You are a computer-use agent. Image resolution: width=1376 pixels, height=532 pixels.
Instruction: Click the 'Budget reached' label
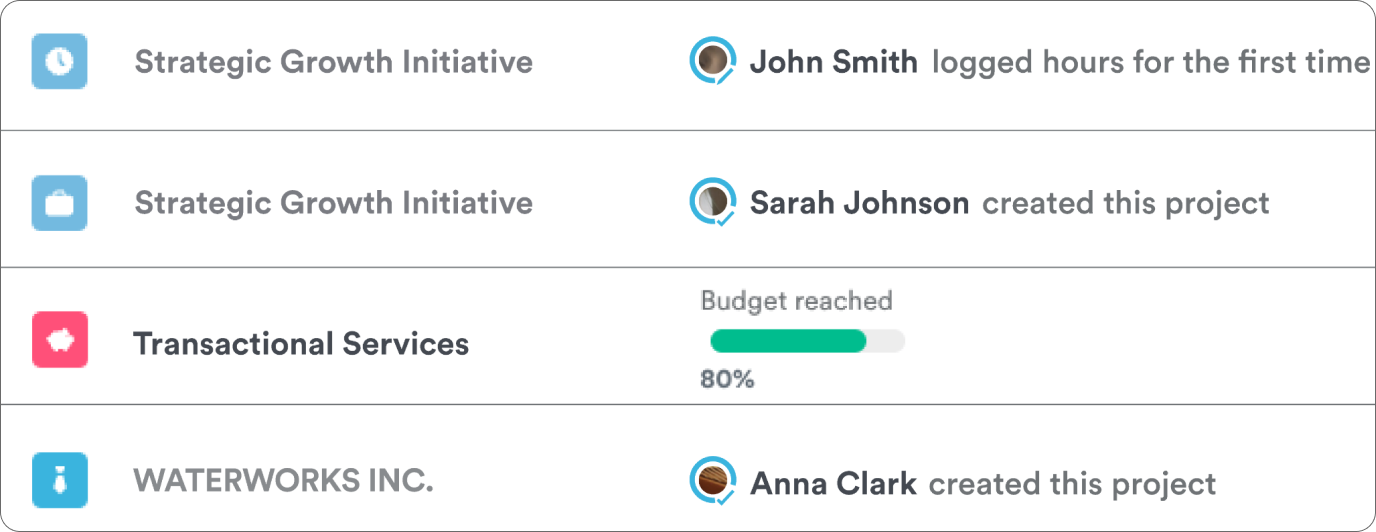[795, 301]
